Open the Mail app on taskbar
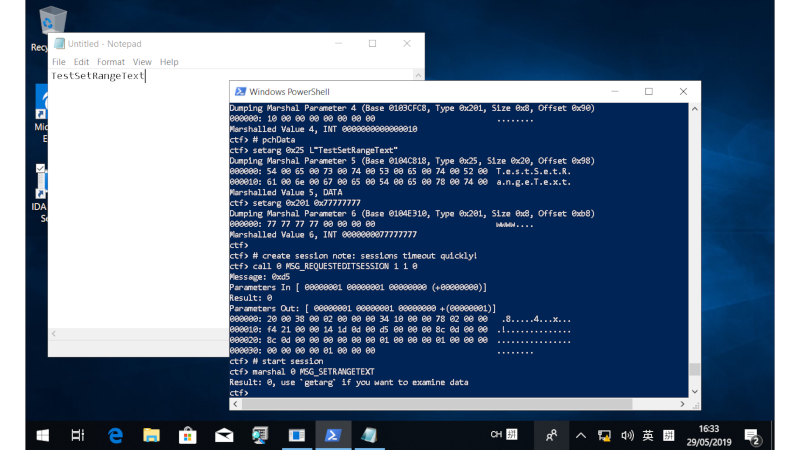The image size is (800, 450). point(223,435)
